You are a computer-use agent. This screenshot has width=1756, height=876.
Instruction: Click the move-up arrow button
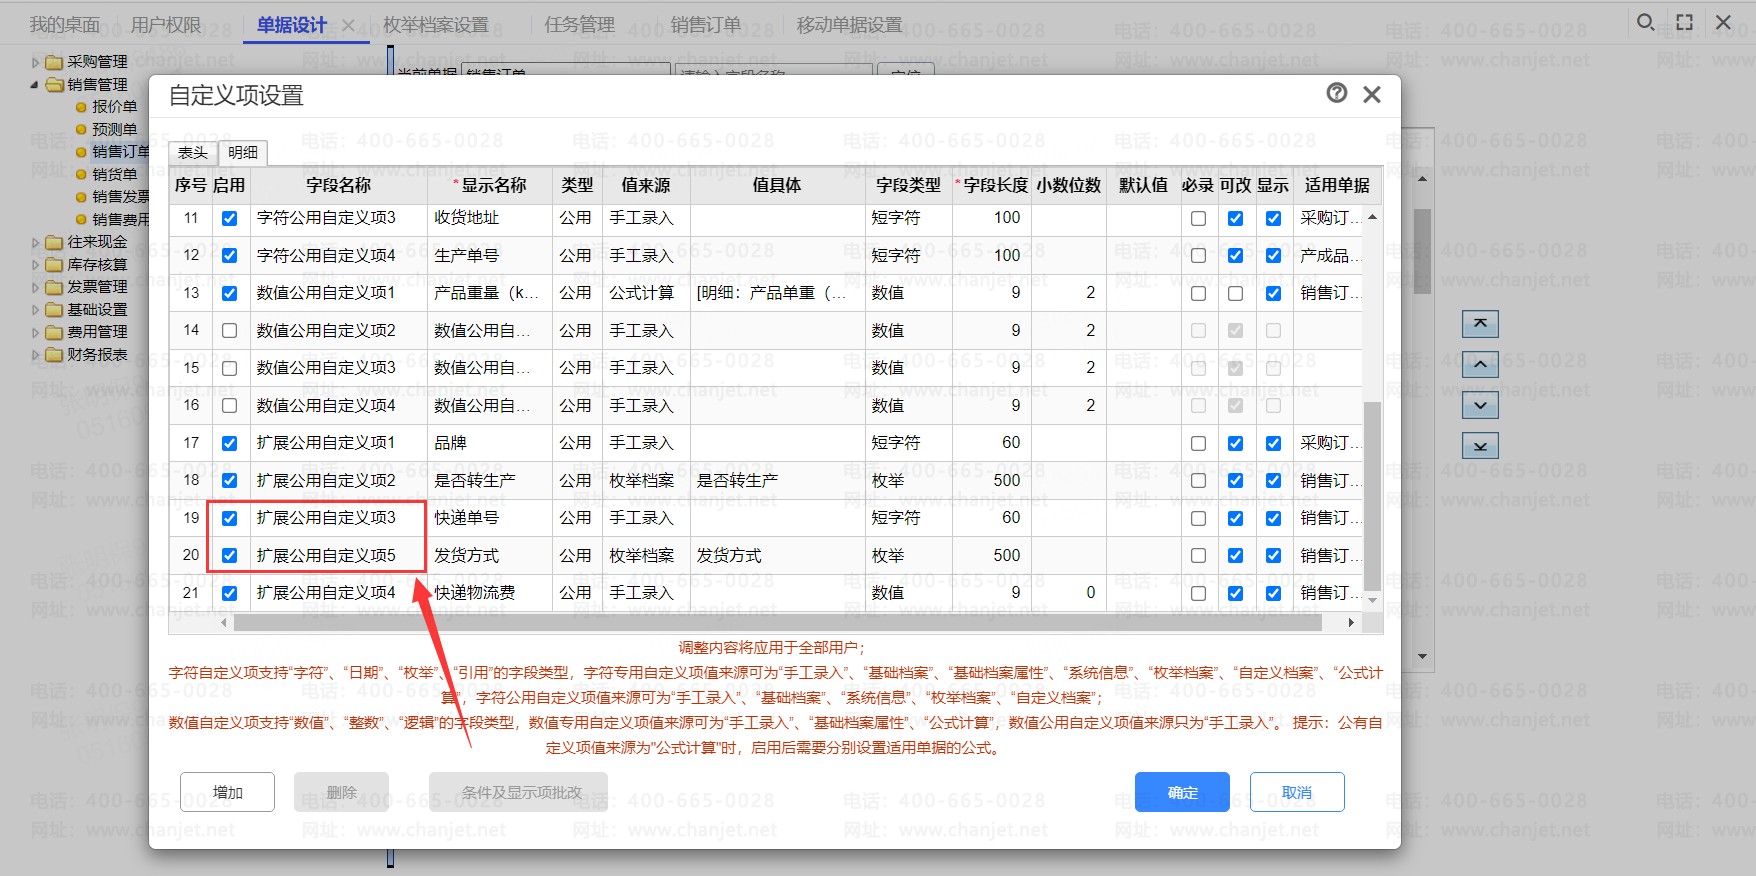coord(1480,365)
